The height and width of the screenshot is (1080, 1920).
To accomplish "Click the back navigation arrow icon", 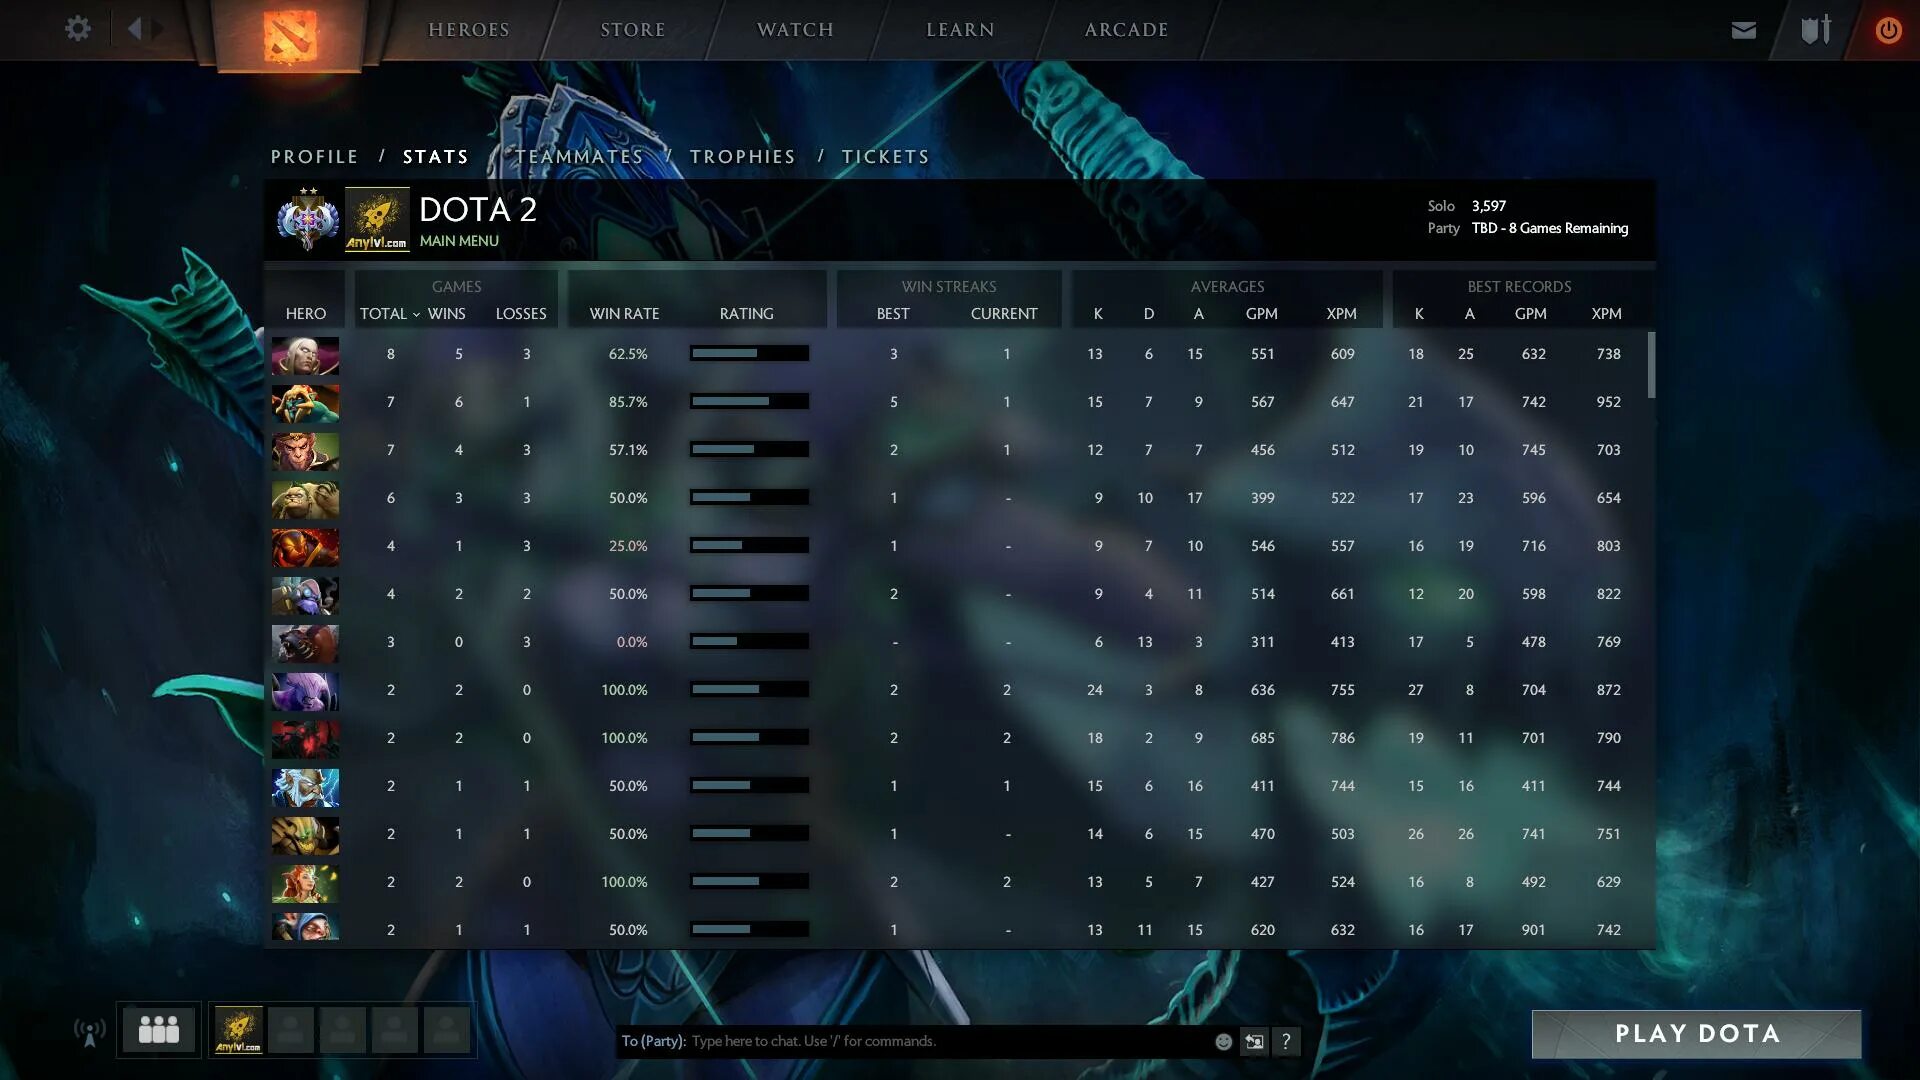I will click(x=136, y=28).
